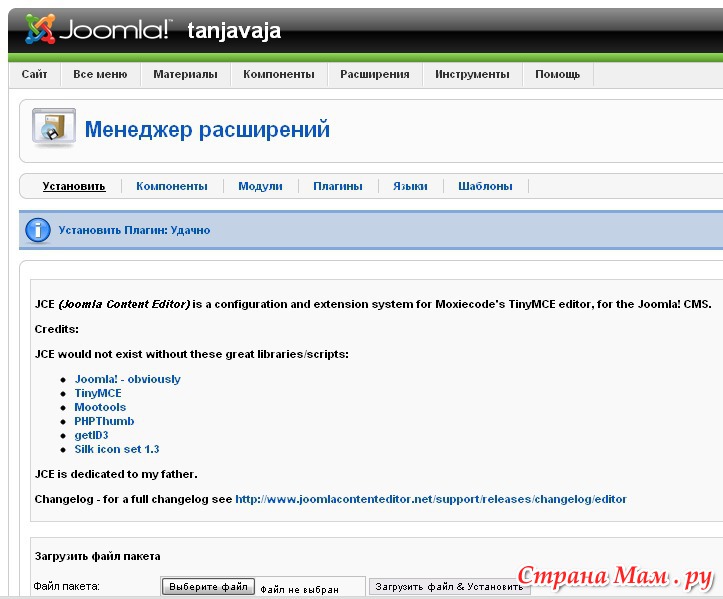Click the Менеджер расширений heading
The height and width of the screenshot is (599, 723).
207,129
